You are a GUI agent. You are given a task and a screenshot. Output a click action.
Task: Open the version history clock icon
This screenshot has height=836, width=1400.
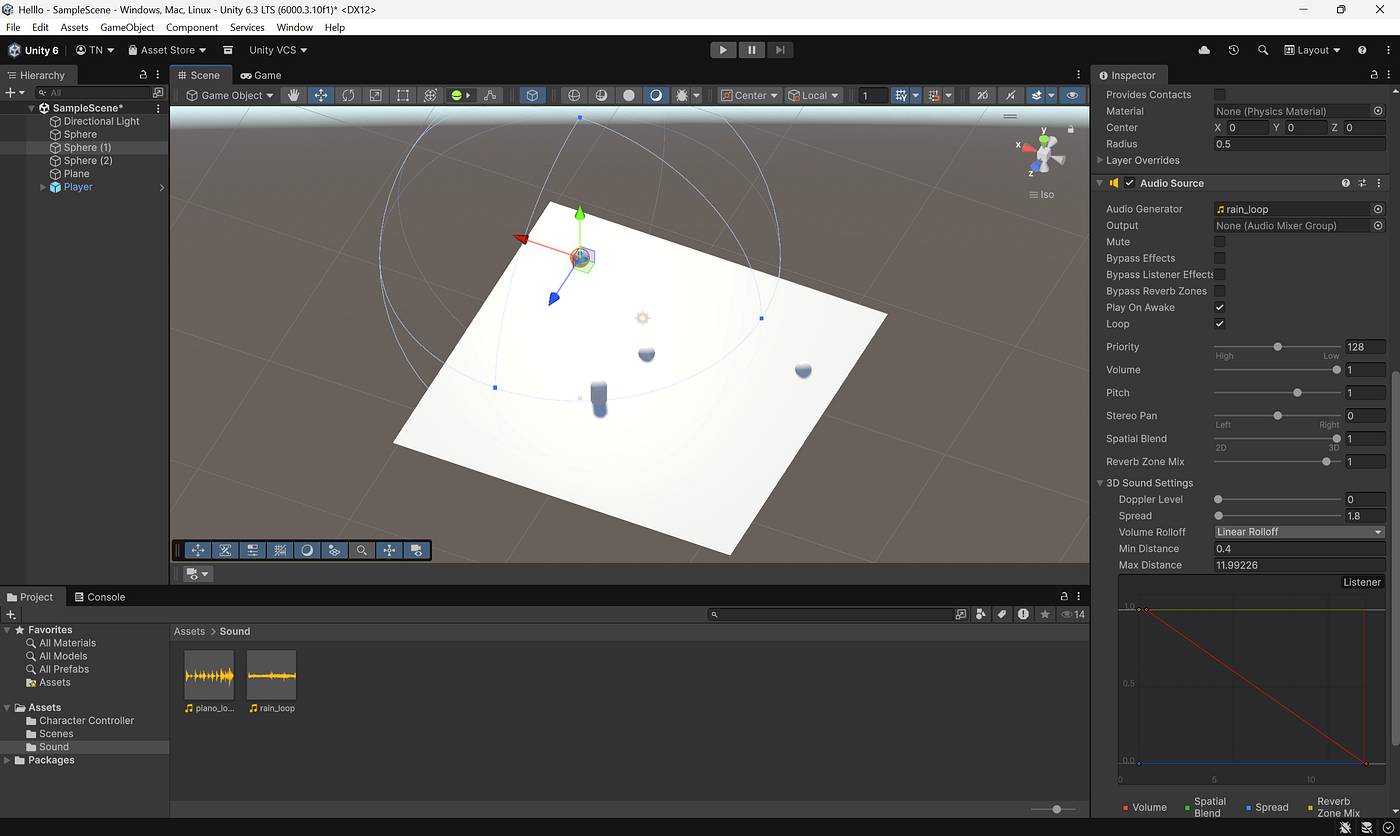coord(1233,50)
